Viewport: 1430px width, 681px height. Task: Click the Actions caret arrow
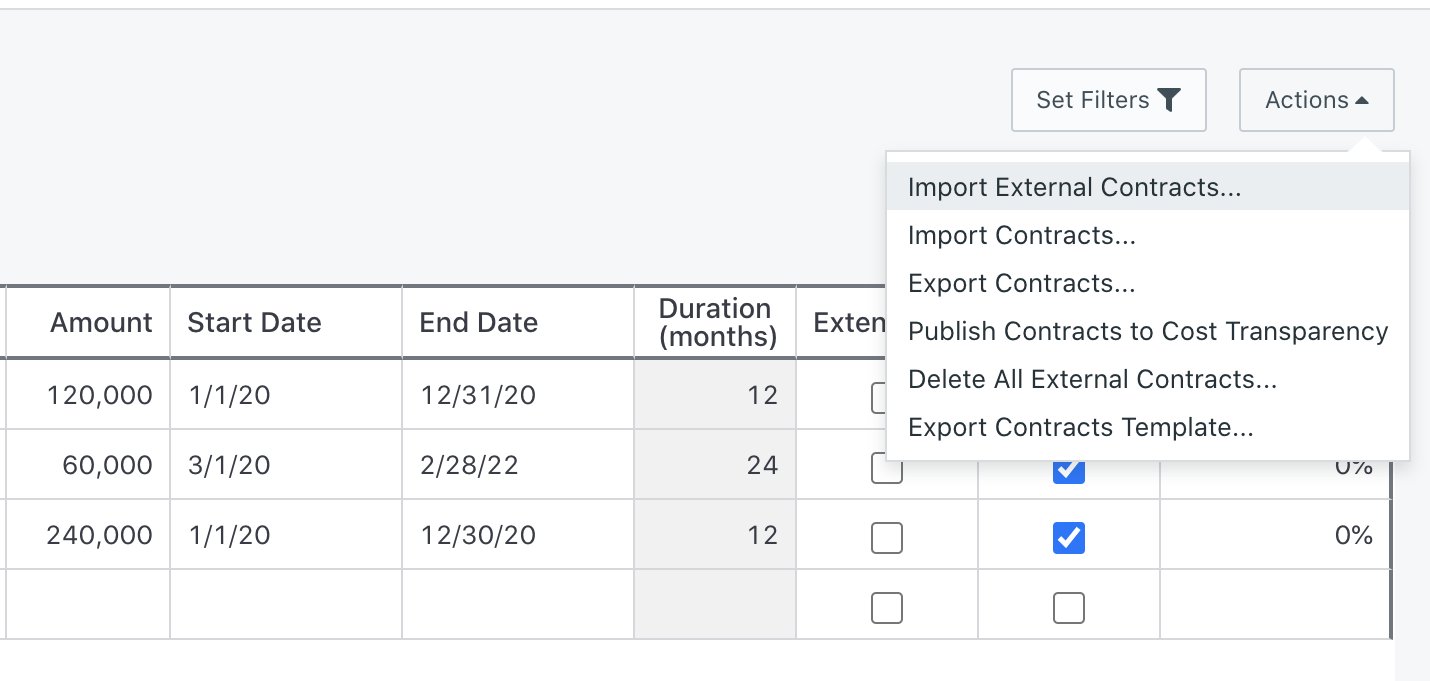coord(1361,101)
